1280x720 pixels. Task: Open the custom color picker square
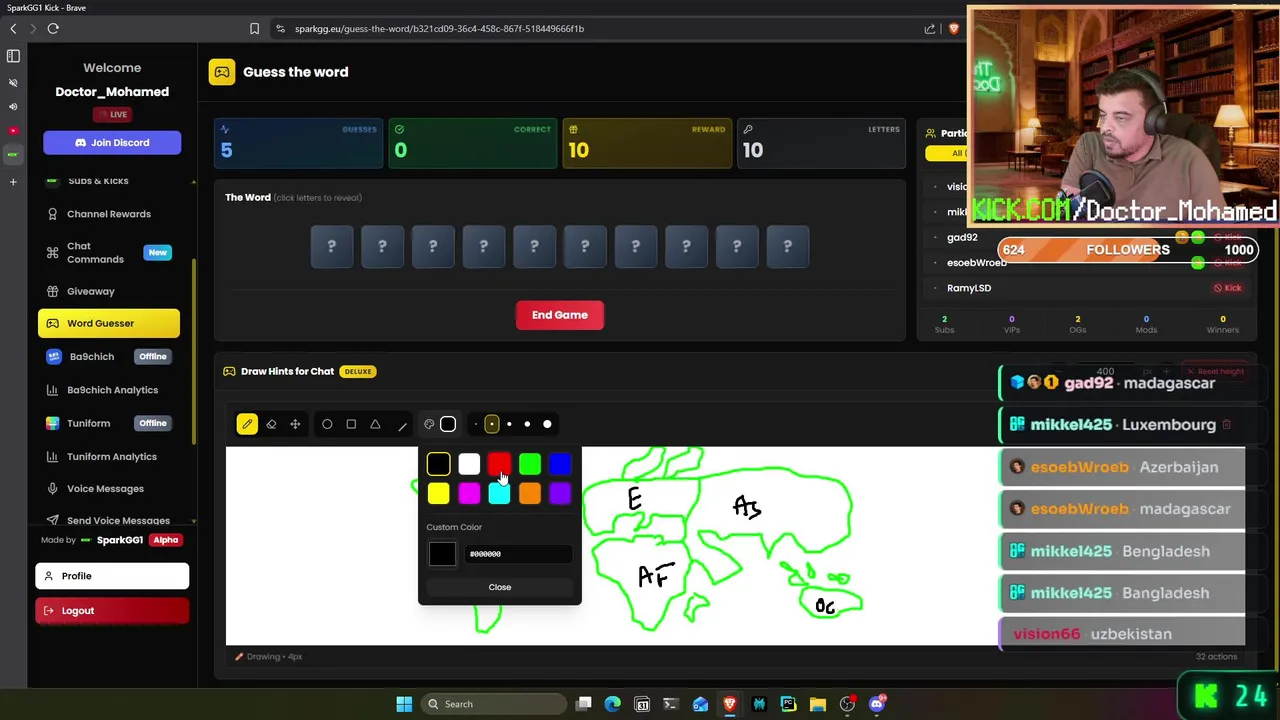click(442, 554)
